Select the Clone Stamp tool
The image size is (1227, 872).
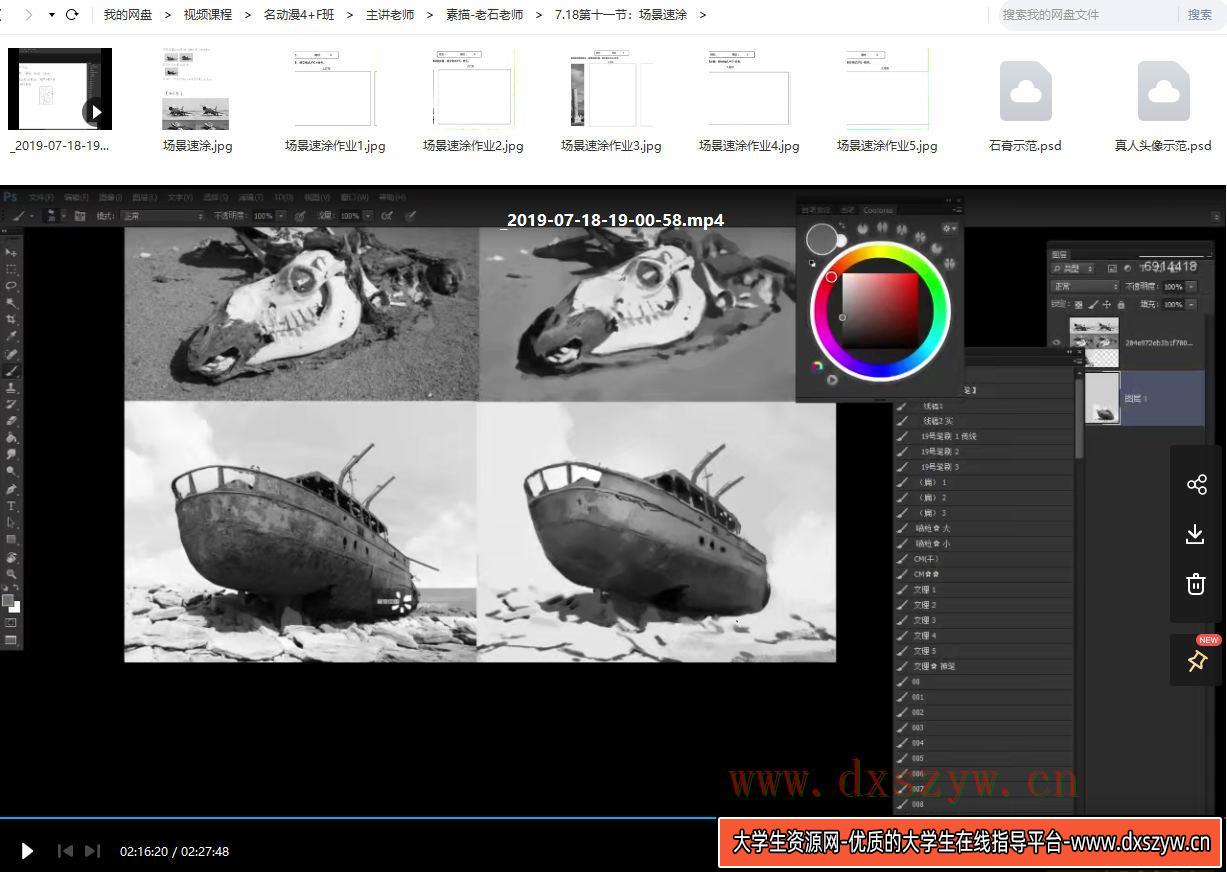click(11, 388)
